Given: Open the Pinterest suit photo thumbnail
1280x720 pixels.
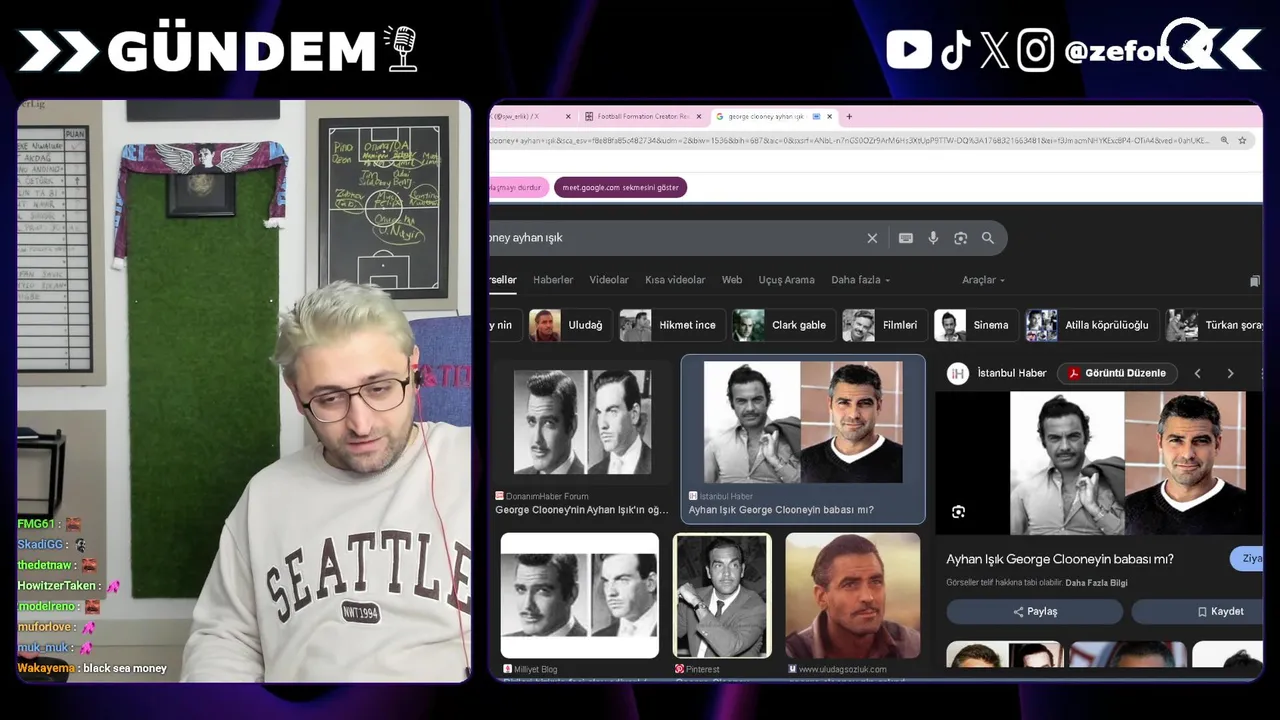Looking at the screenshot, I should click(722, 595).
